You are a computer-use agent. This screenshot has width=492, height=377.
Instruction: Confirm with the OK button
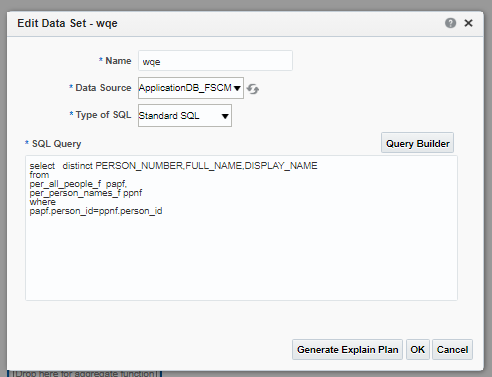coord(418,349)
